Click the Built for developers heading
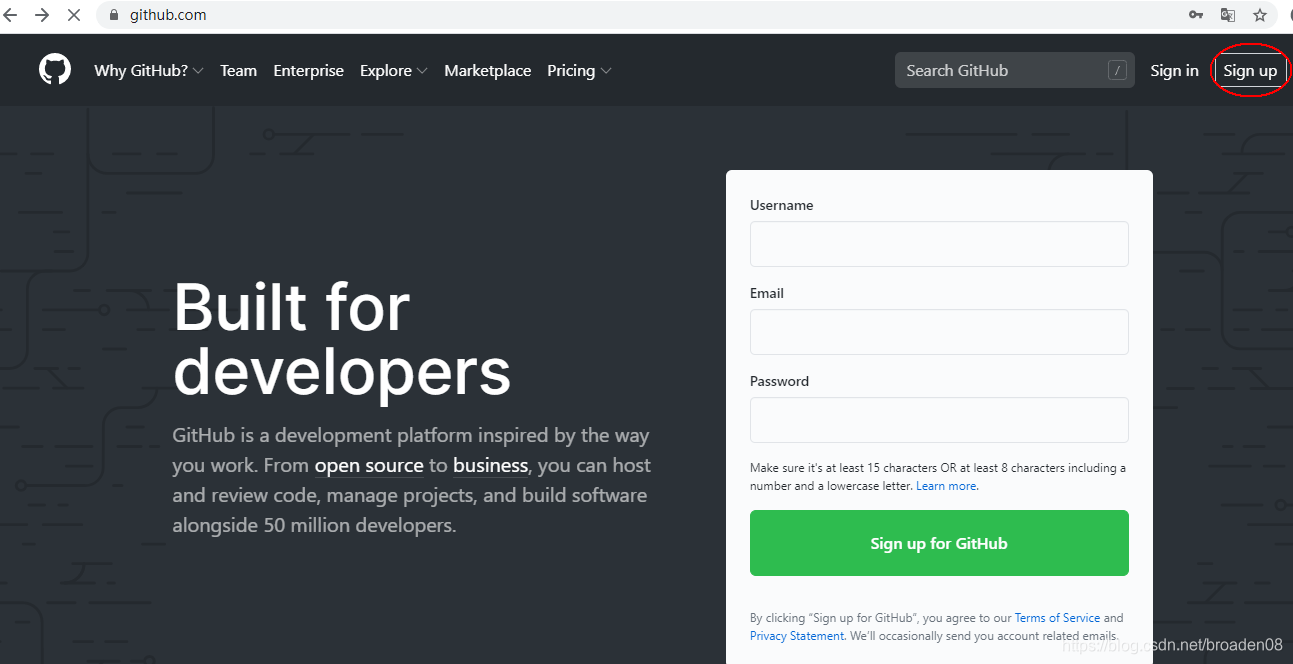 342,339
